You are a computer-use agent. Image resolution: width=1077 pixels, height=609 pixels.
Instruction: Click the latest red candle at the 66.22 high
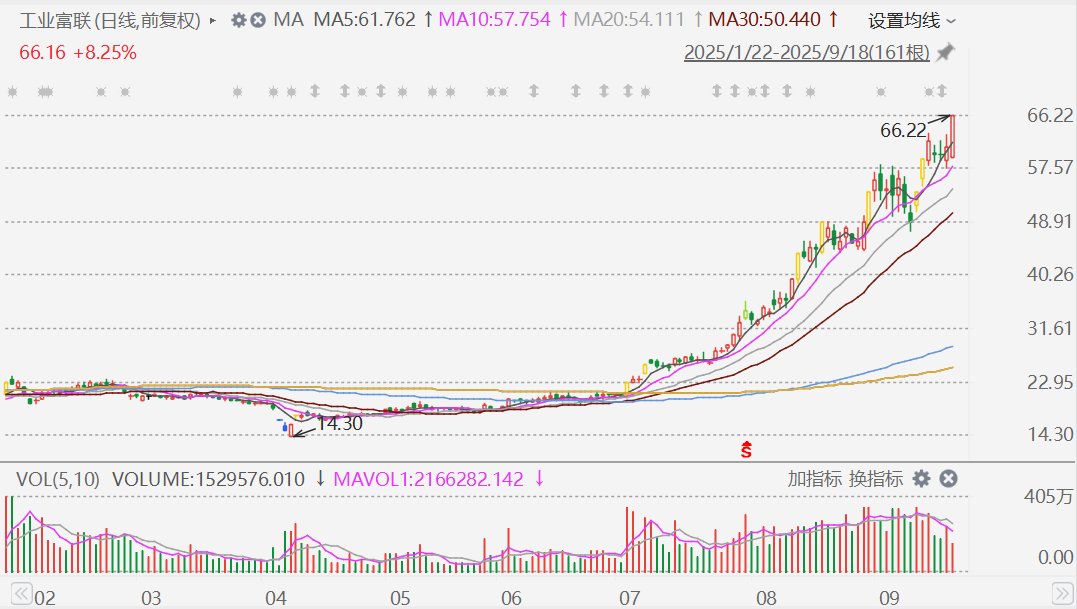953,137
